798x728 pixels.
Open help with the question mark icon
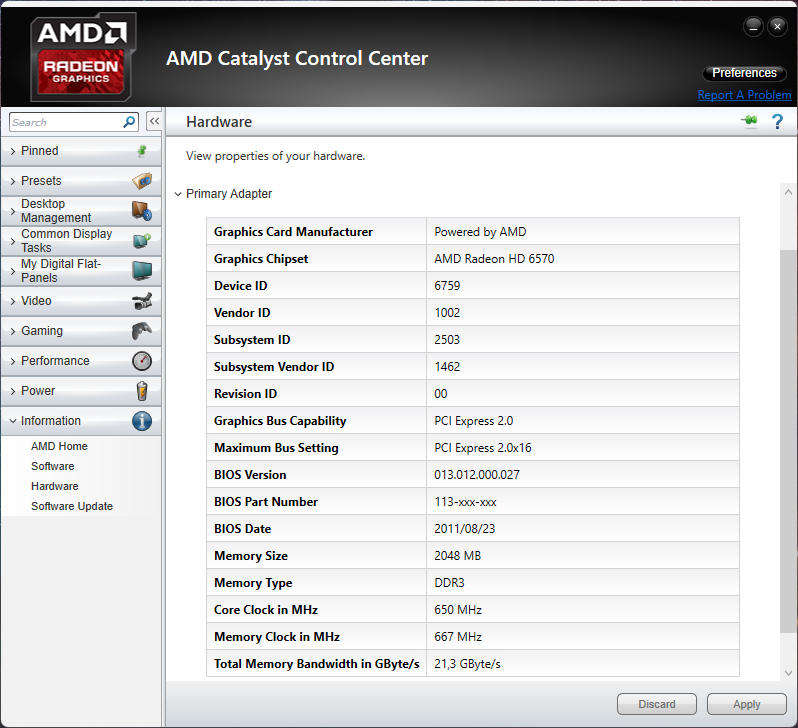tap(777, 122)
